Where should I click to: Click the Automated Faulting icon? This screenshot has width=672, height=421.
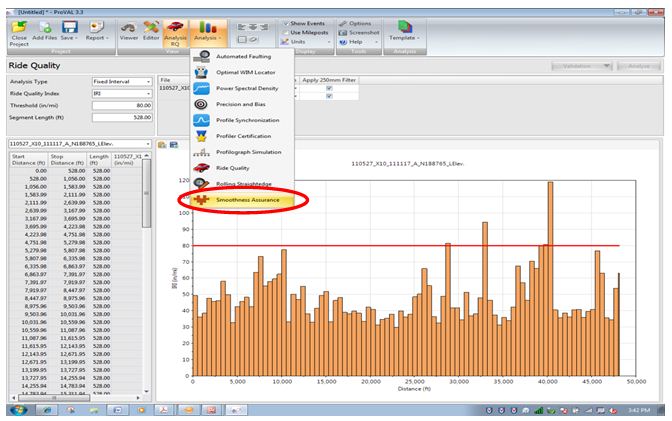tap(201, 56)
